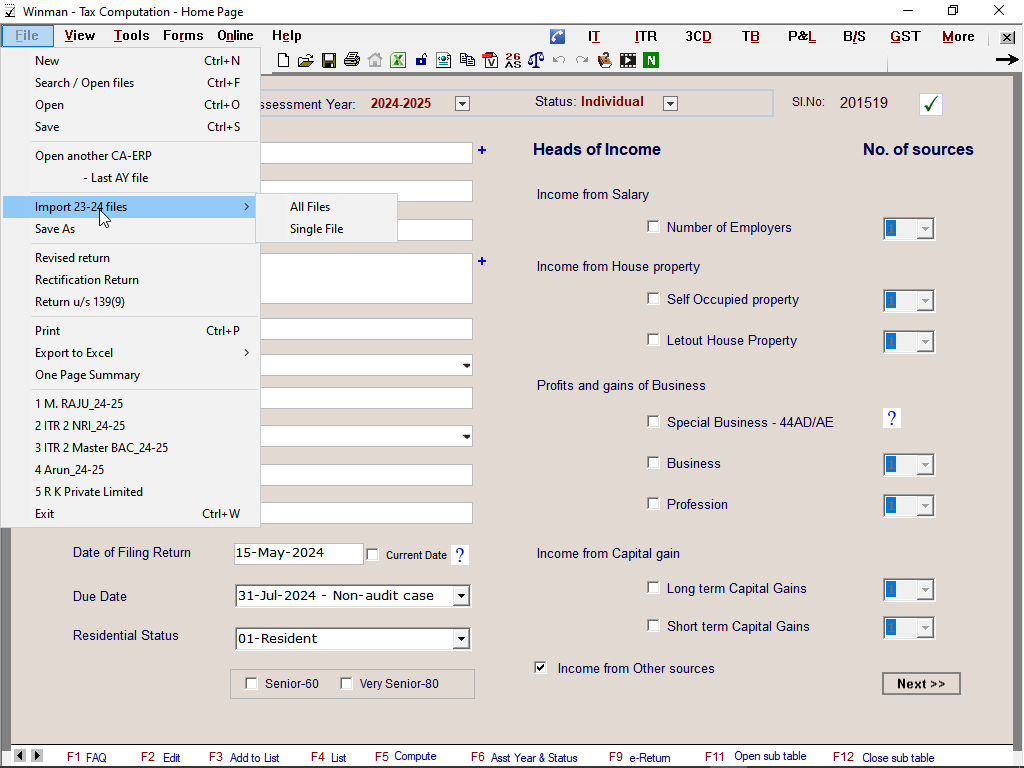Click the film strip video icon
This screenshot has width=1024, height=768.
[628, 60]
